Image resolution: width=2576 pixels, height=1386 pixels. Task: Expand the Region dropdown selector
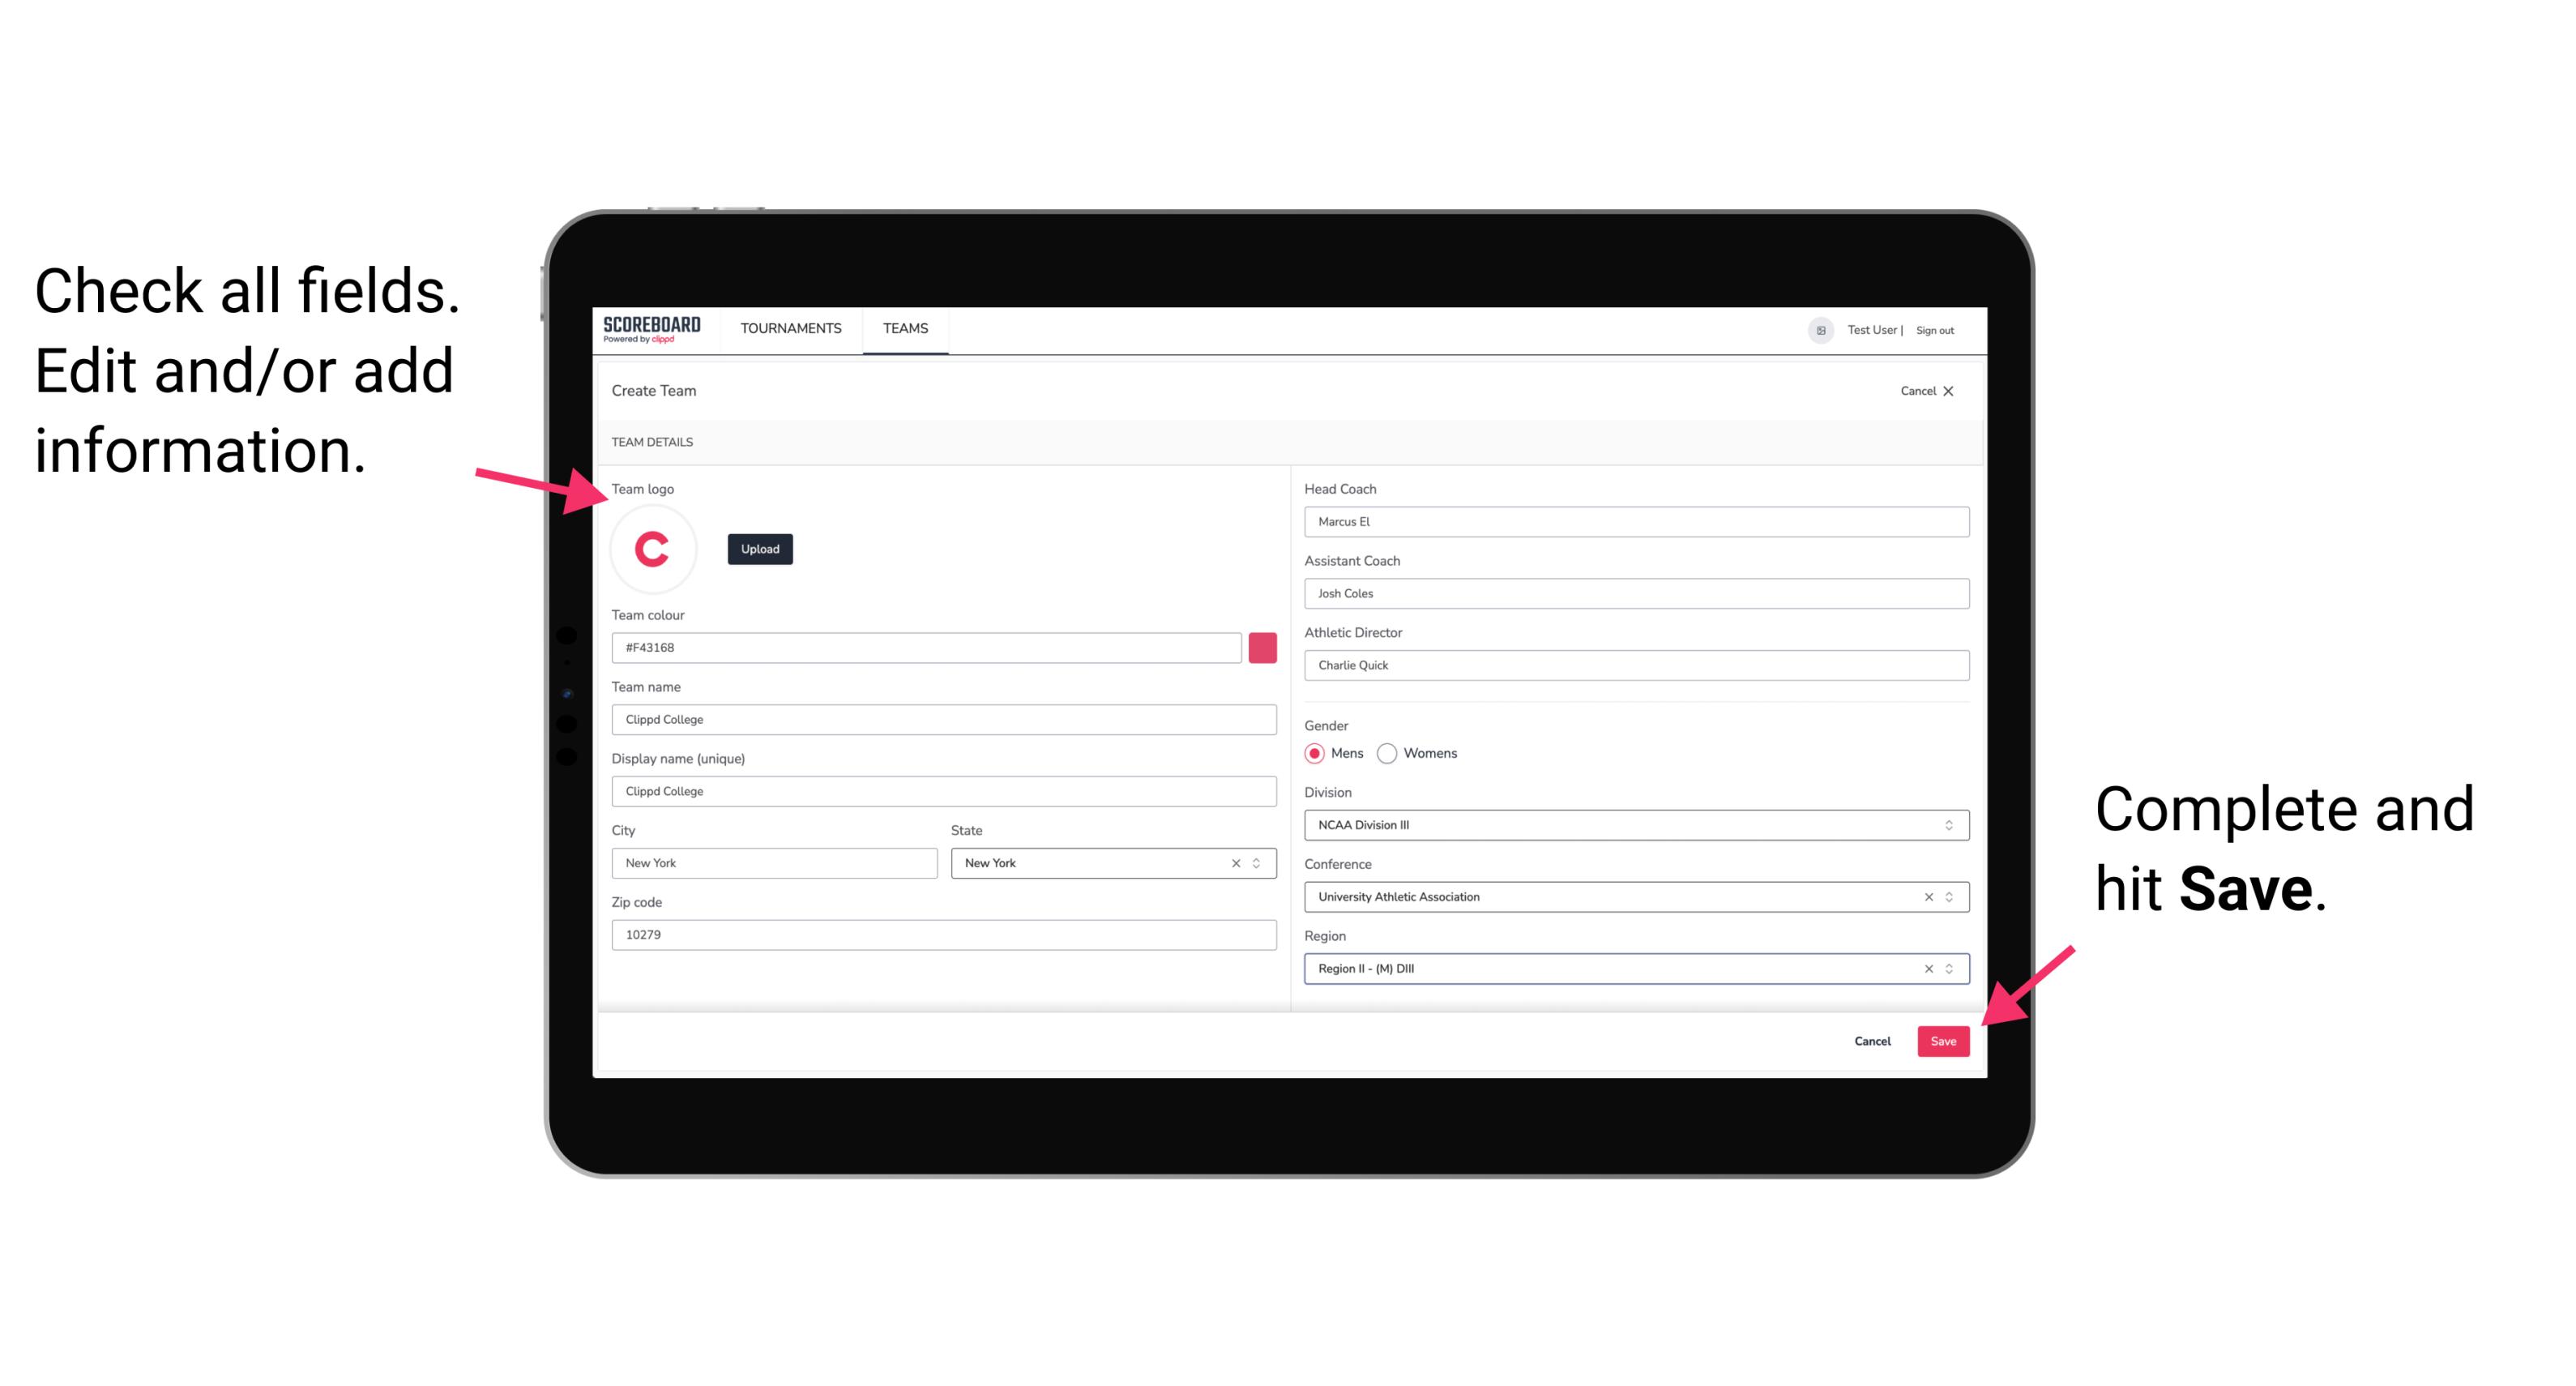tap(1951, 969)
